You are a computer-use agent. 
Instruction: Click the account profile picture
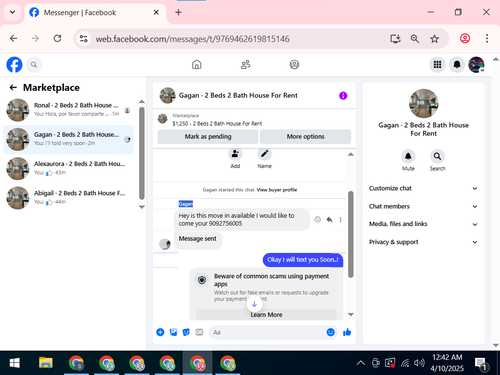pos(476,64)
